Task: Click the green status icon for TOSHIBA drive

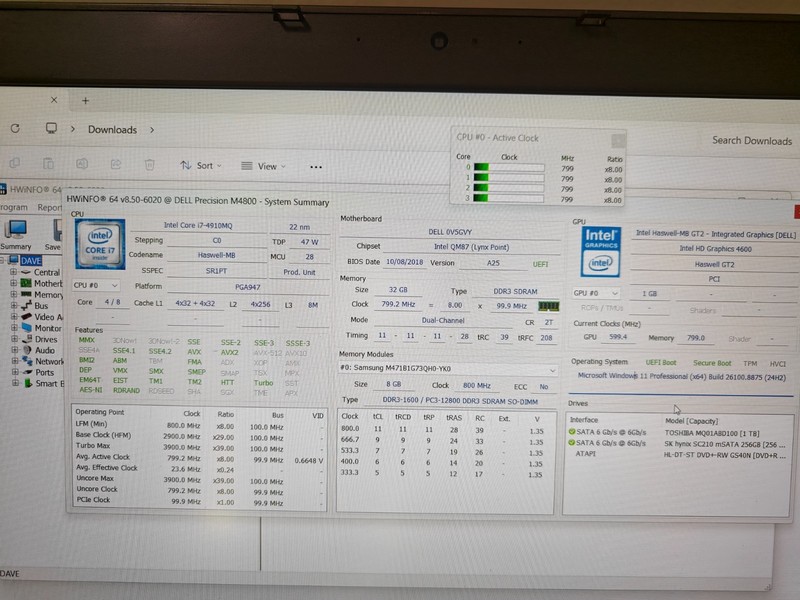Action: pos(572,432)
